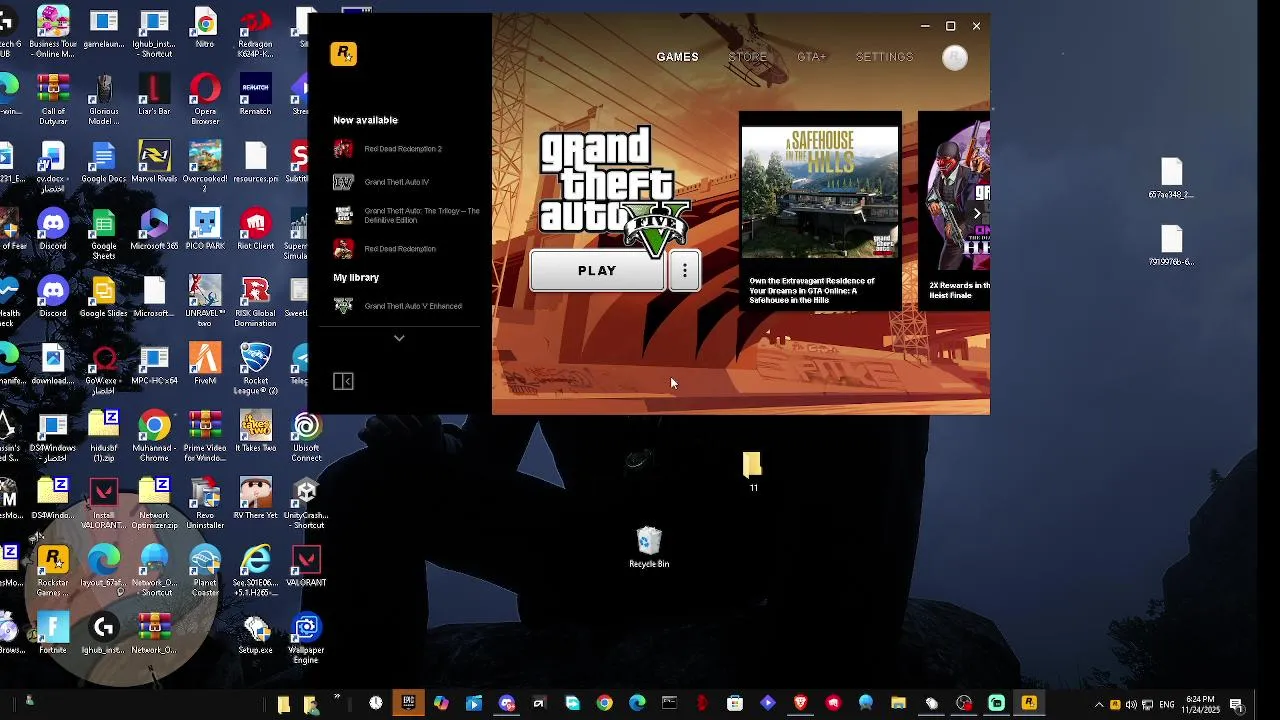Expand library list with the down chevron
Screen dimensions: 1280x720
[399, 338]
